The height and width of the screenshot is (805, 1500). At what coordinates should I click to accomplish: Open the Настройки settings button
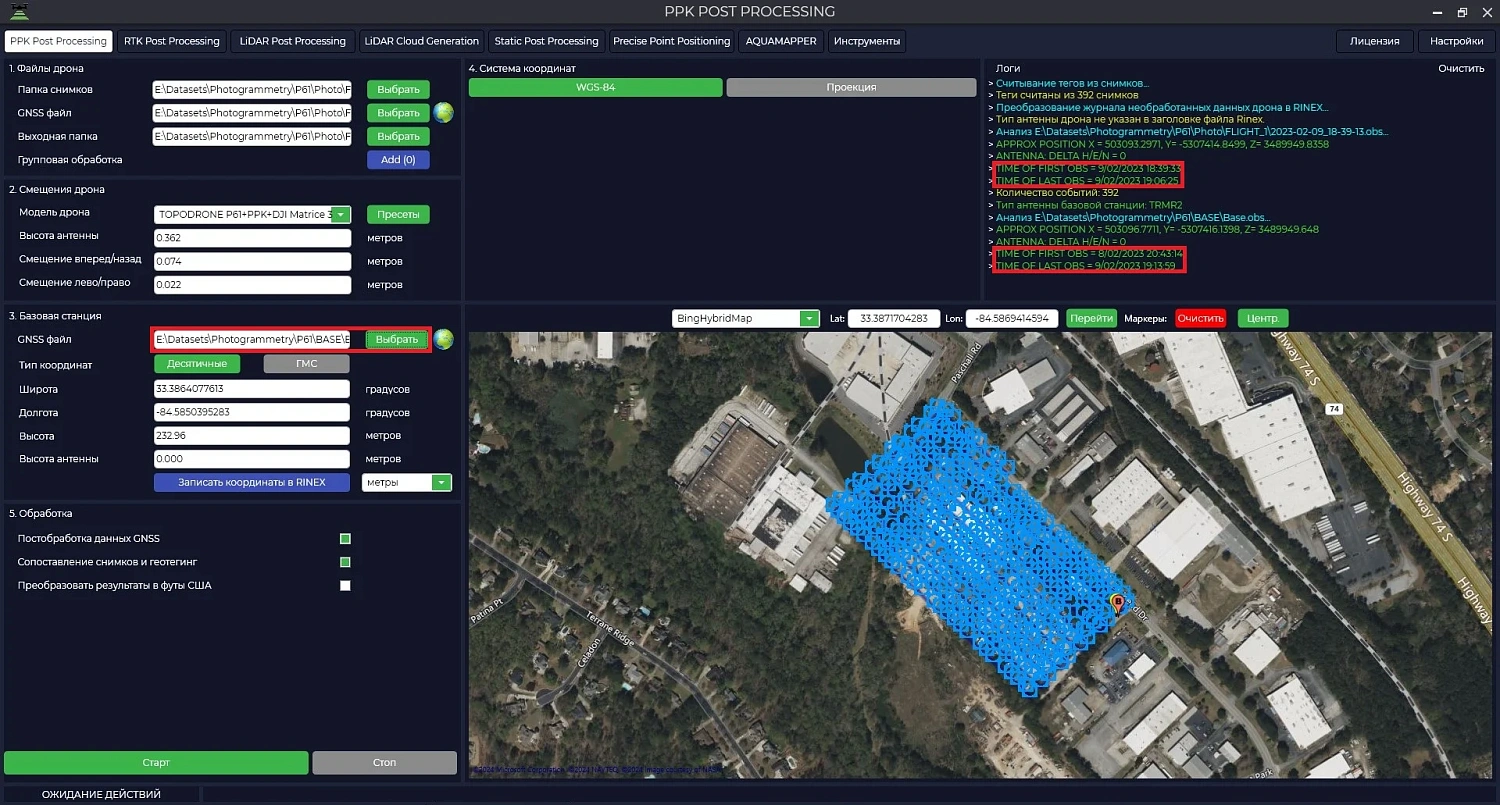point(1456,41)
